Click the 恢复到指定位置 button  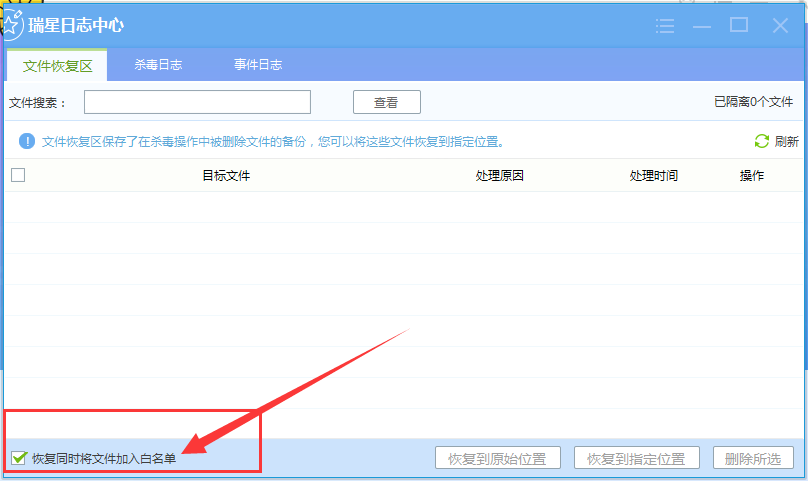click(636, 459)
